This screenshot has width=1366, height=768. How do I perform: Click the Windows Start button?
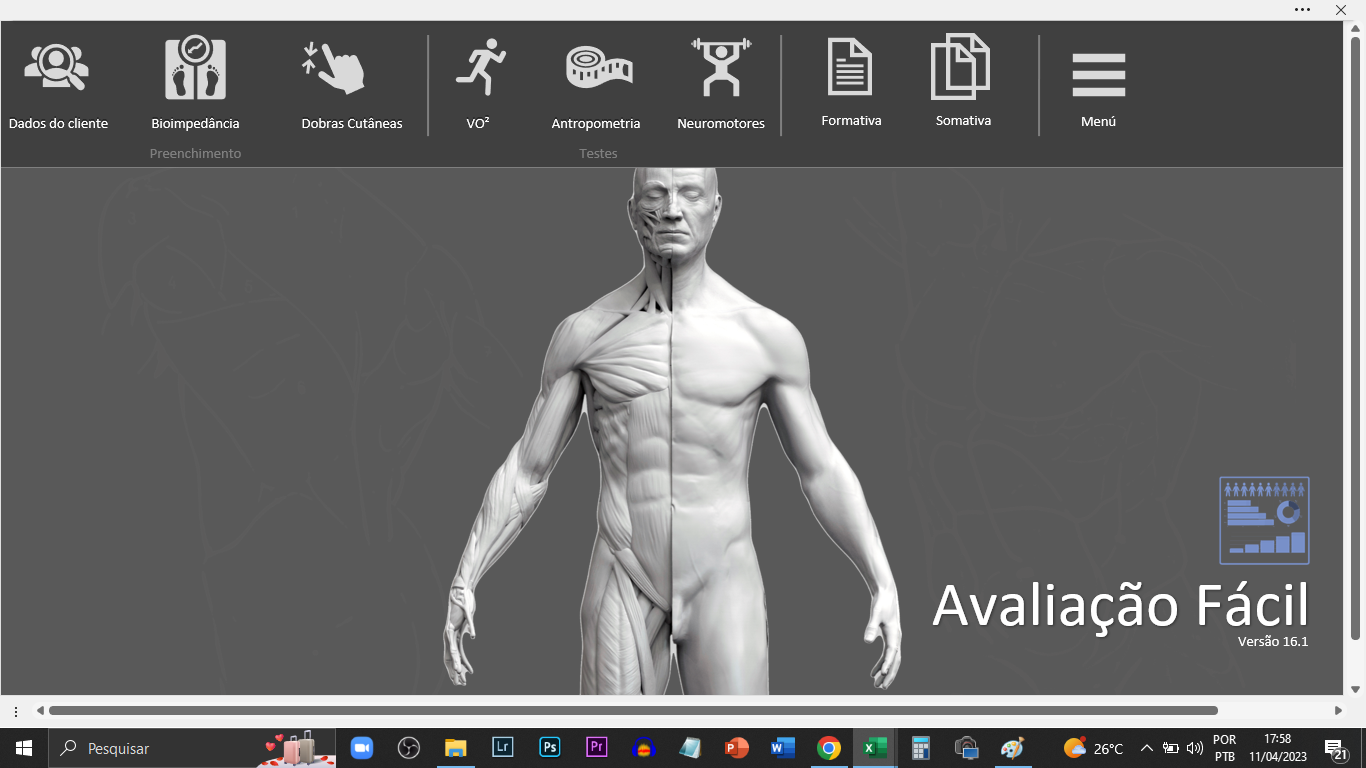point(23,748)
